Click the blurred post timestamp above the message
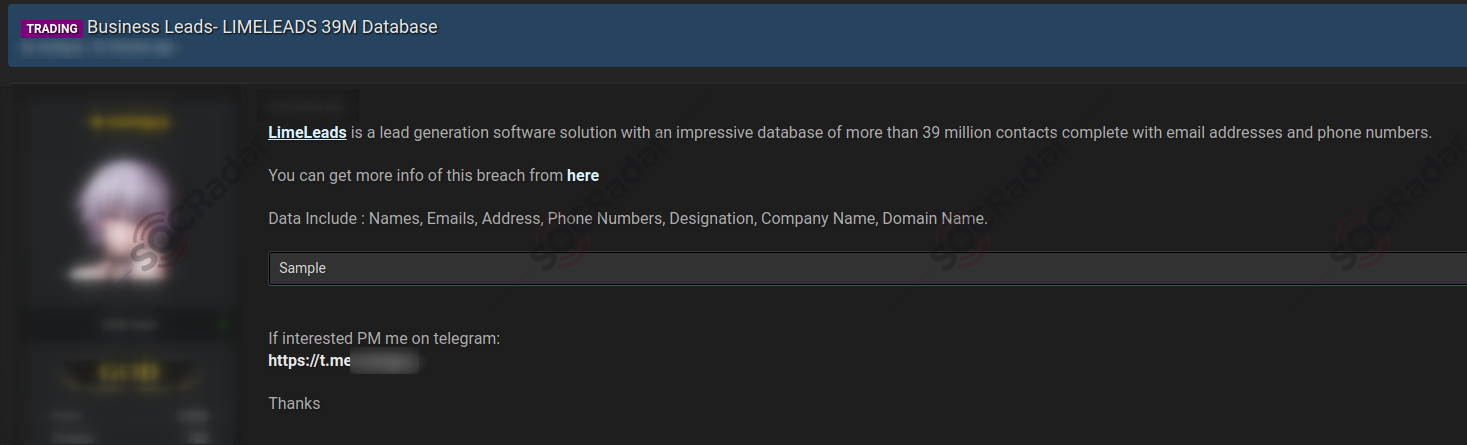Screen dimensions: 1467x445 coord(307,104)
